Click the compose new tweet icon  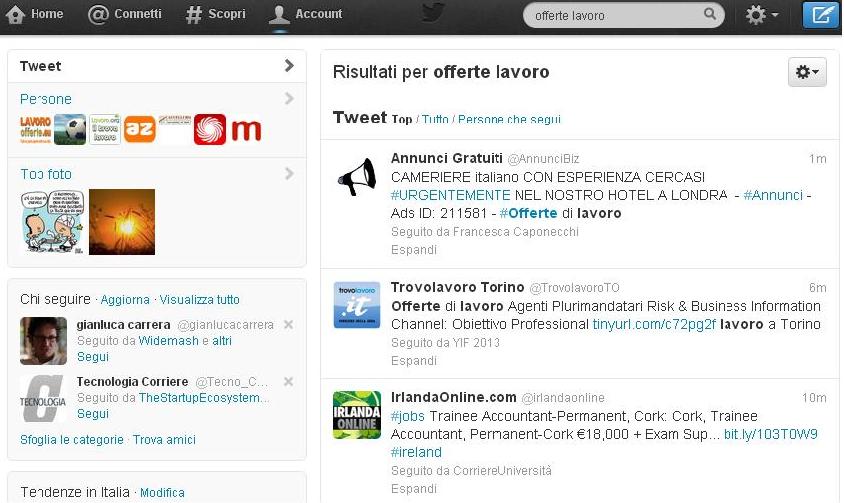(821, 15)
